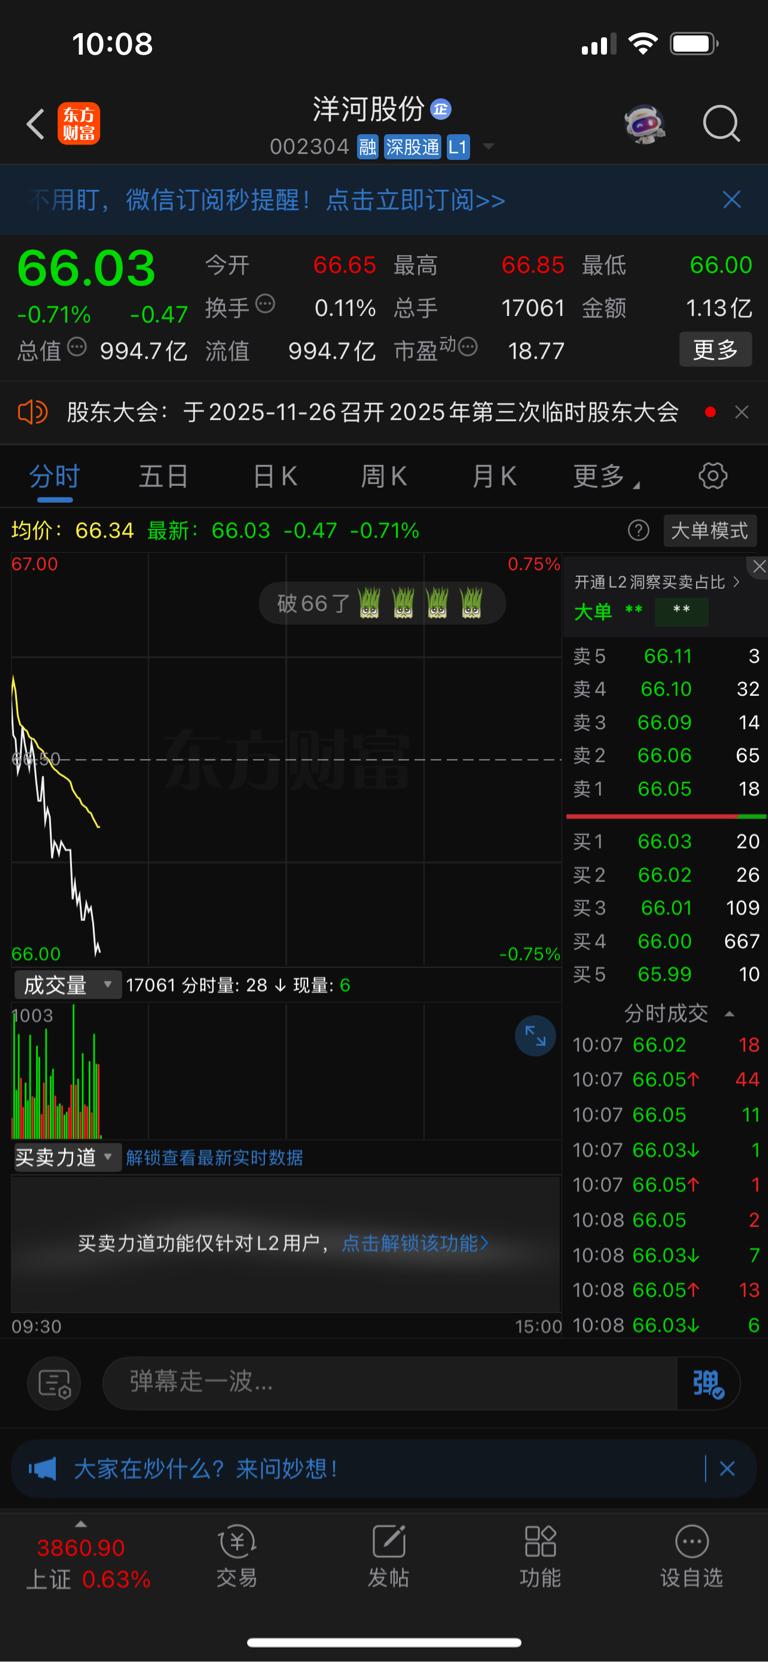
Task: Dismiss the shareholder meeting notice
Action: (x=741, y=412)
